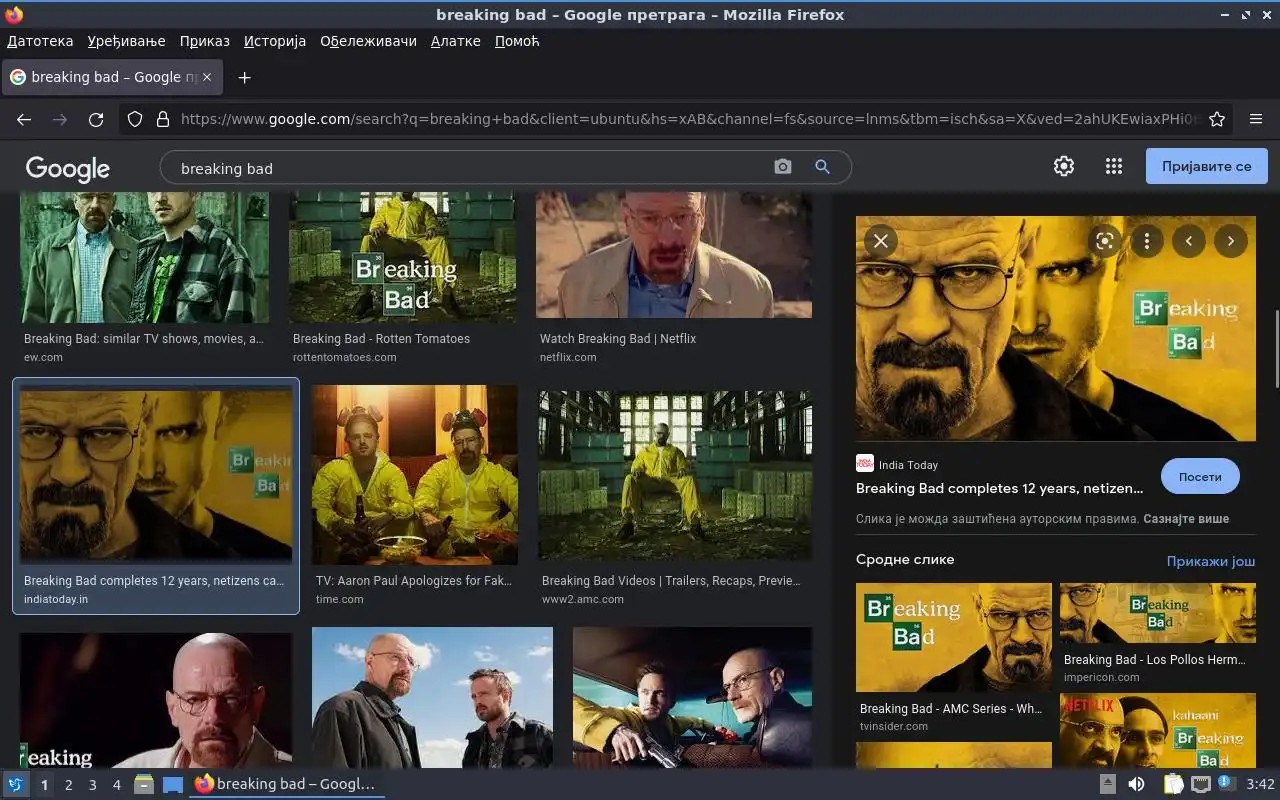1280x800 pixels.
Task: Search by image with camera icon
Action: pyautogui.click(x=783, y=167)
